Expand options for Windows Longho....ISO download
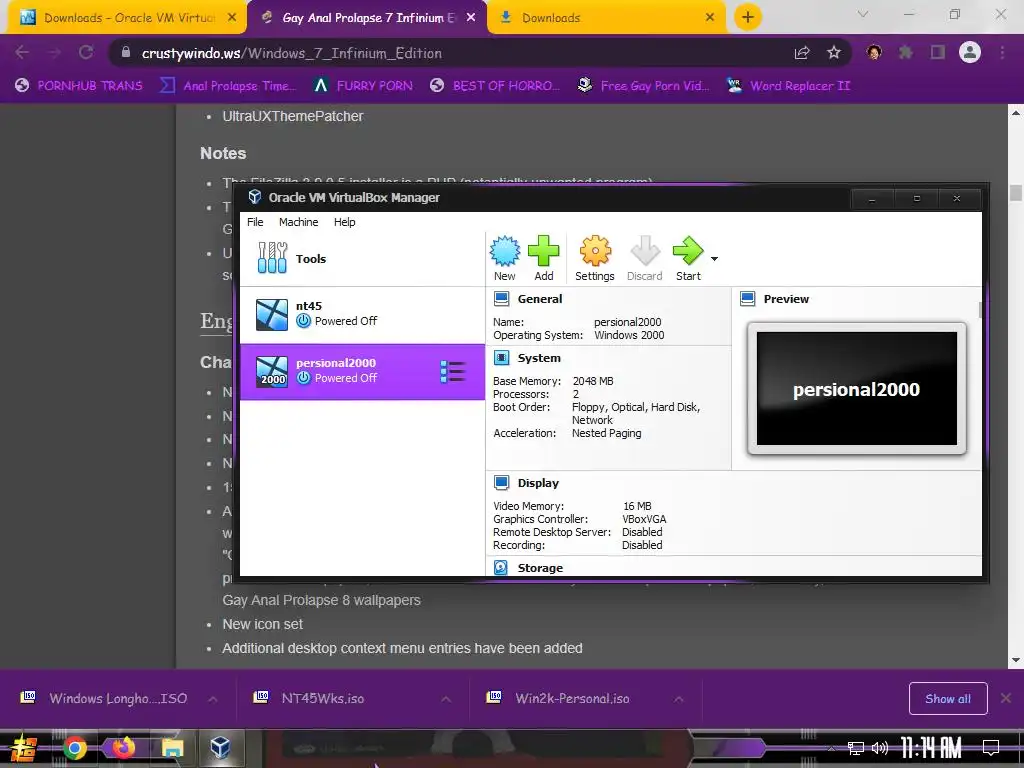Viewport: 1024px width, 768px height. pyautogui.click(x=213, y=699)
